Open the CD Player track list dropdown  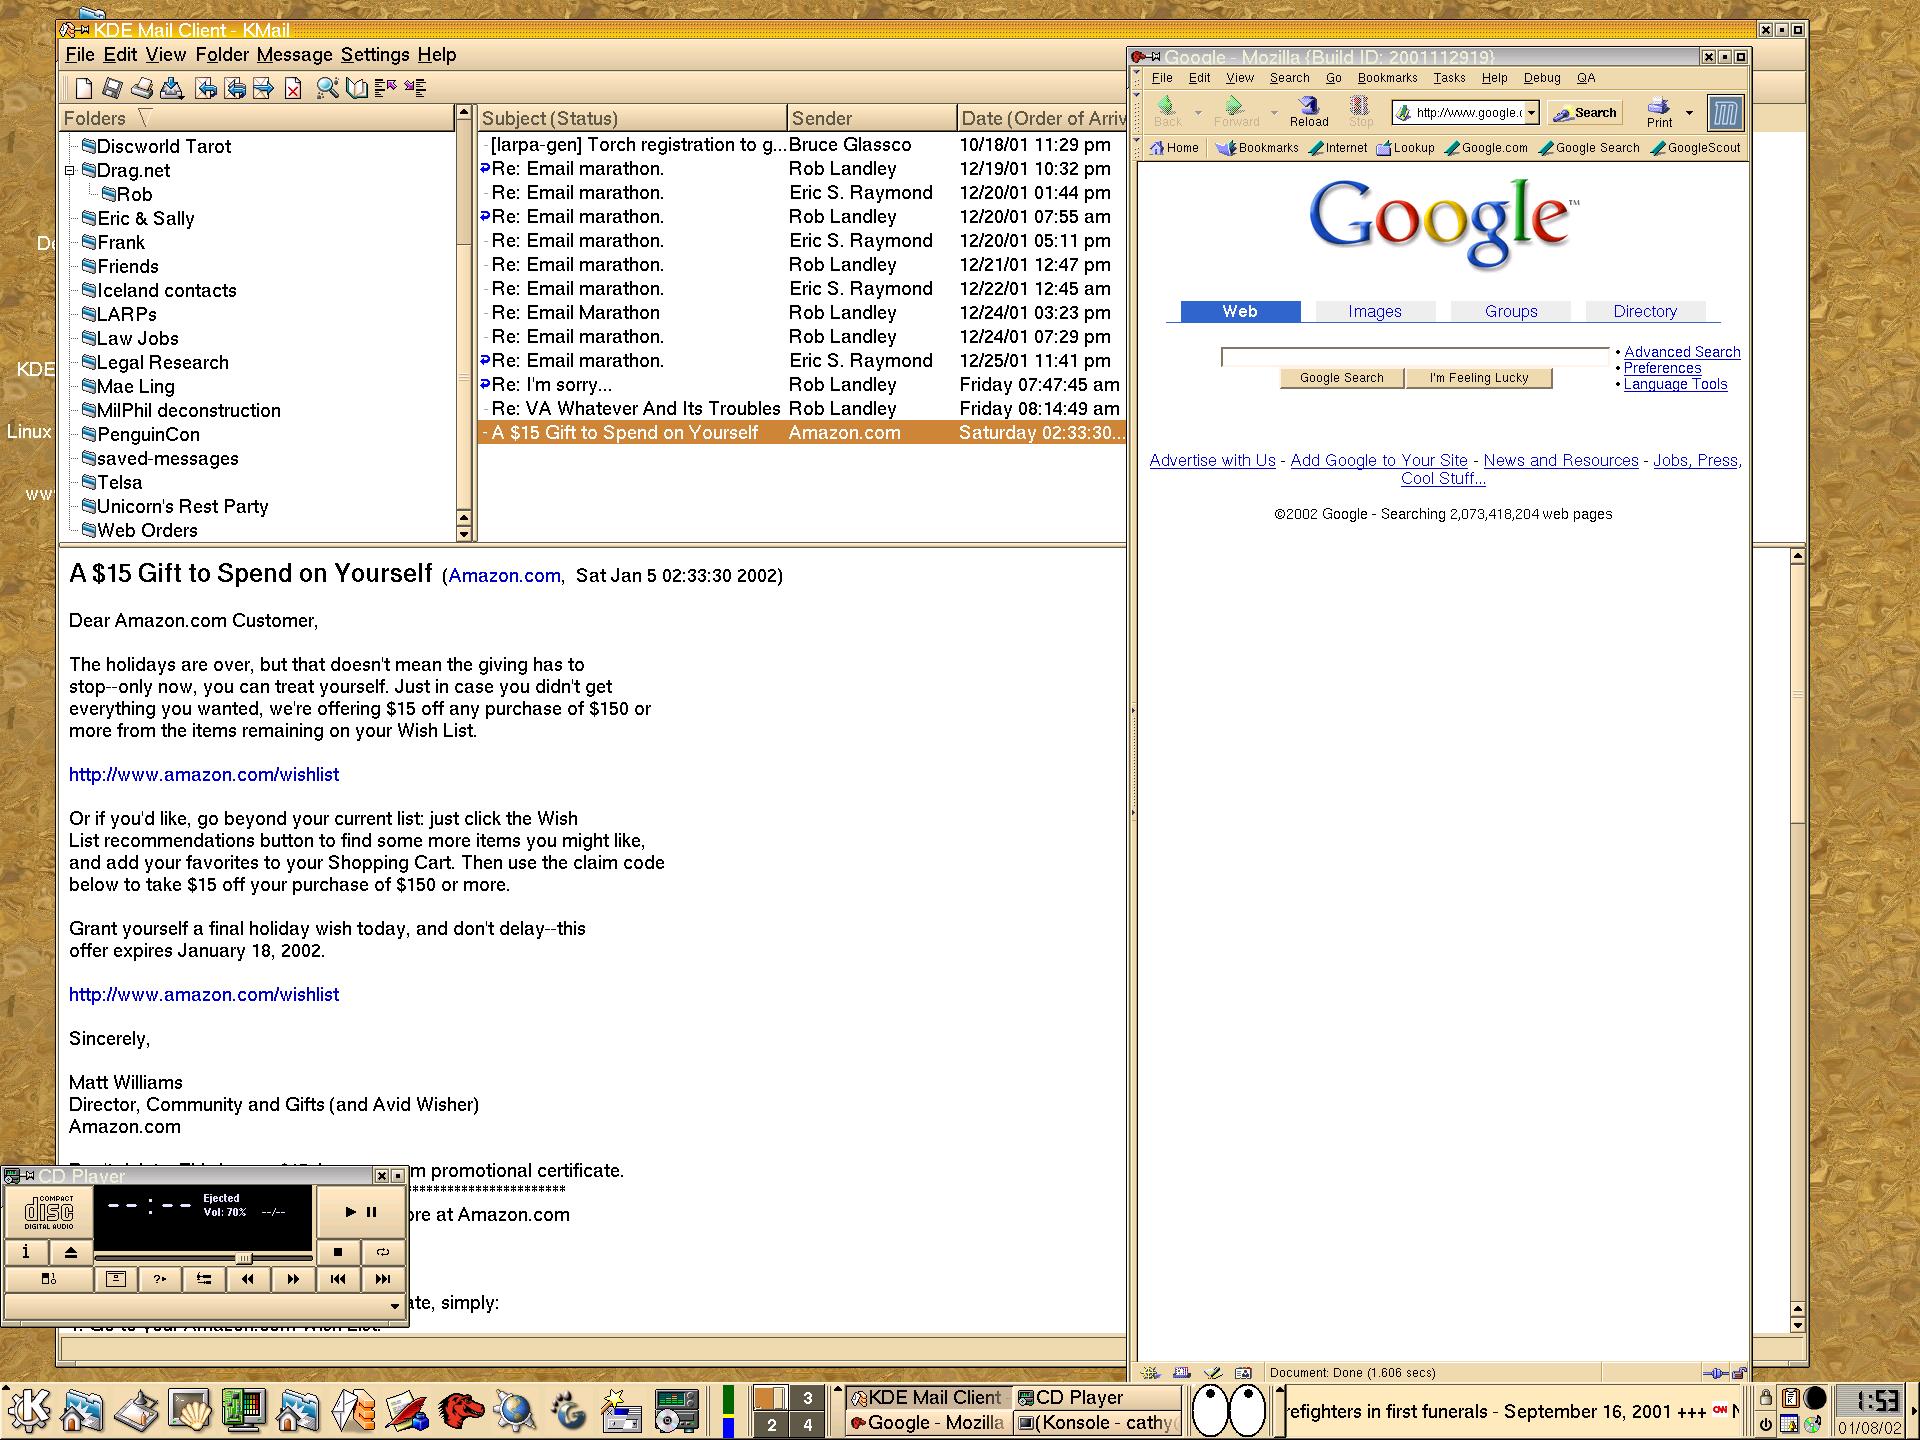(x=394, y=1306)
